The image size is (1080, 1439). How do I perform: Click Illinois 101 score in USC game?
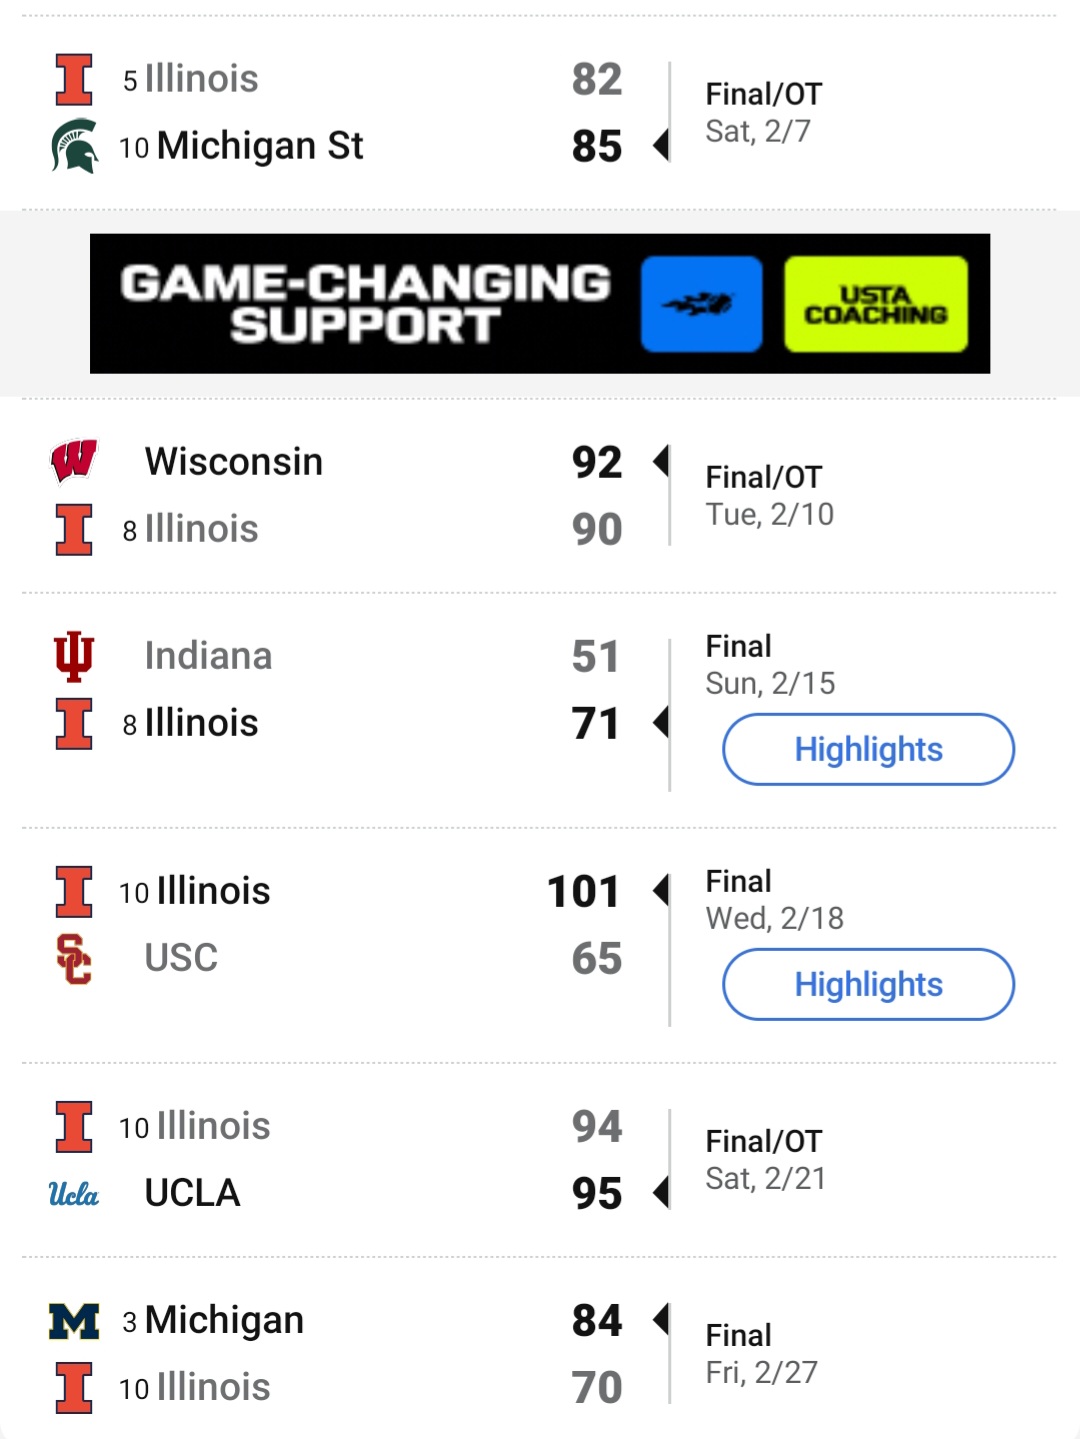[x=584, y=891]
